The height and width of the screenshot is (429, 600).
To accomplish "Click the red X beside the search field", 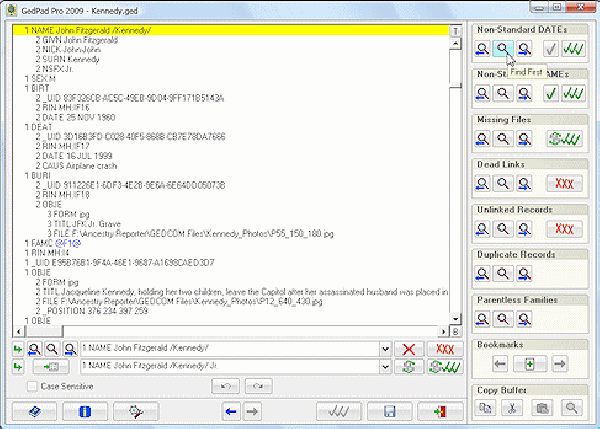I will 407,349.
